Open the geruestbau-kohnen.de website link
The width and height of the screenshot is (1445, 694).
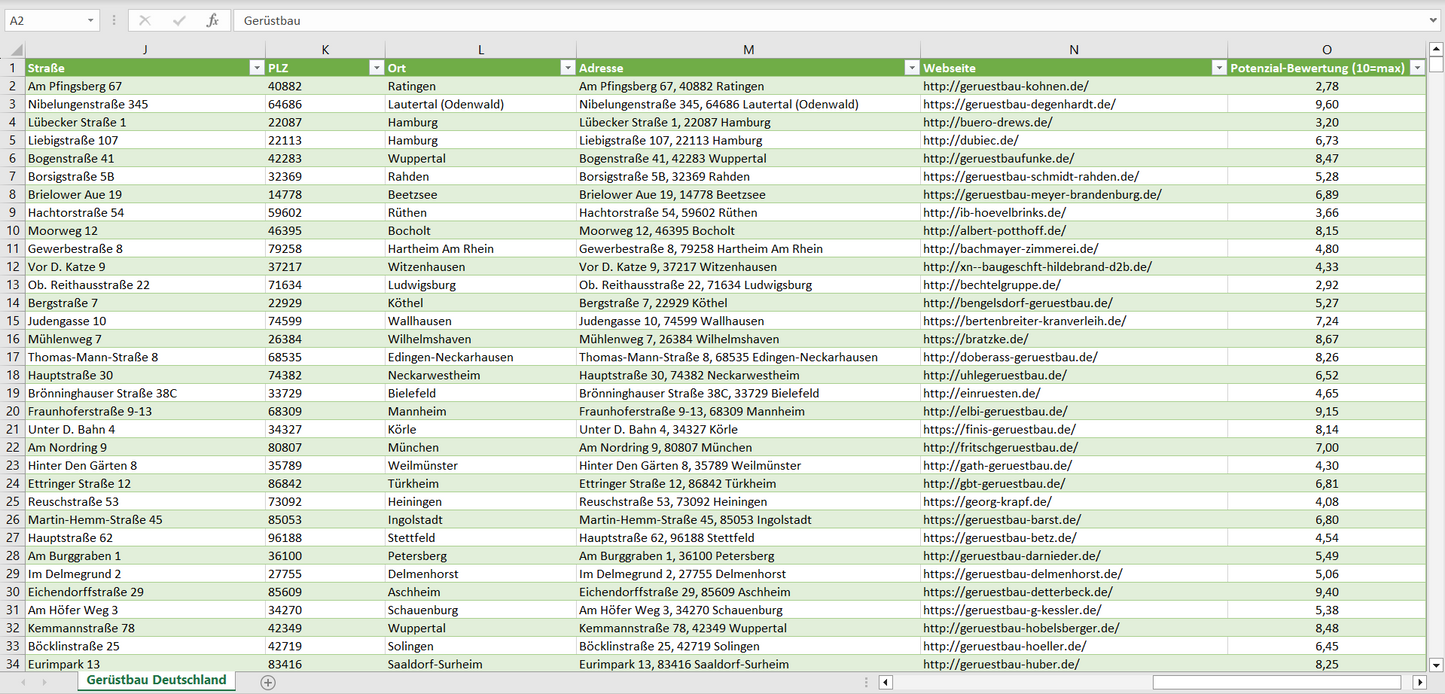pyautogui.click(x=1005, y=86)
